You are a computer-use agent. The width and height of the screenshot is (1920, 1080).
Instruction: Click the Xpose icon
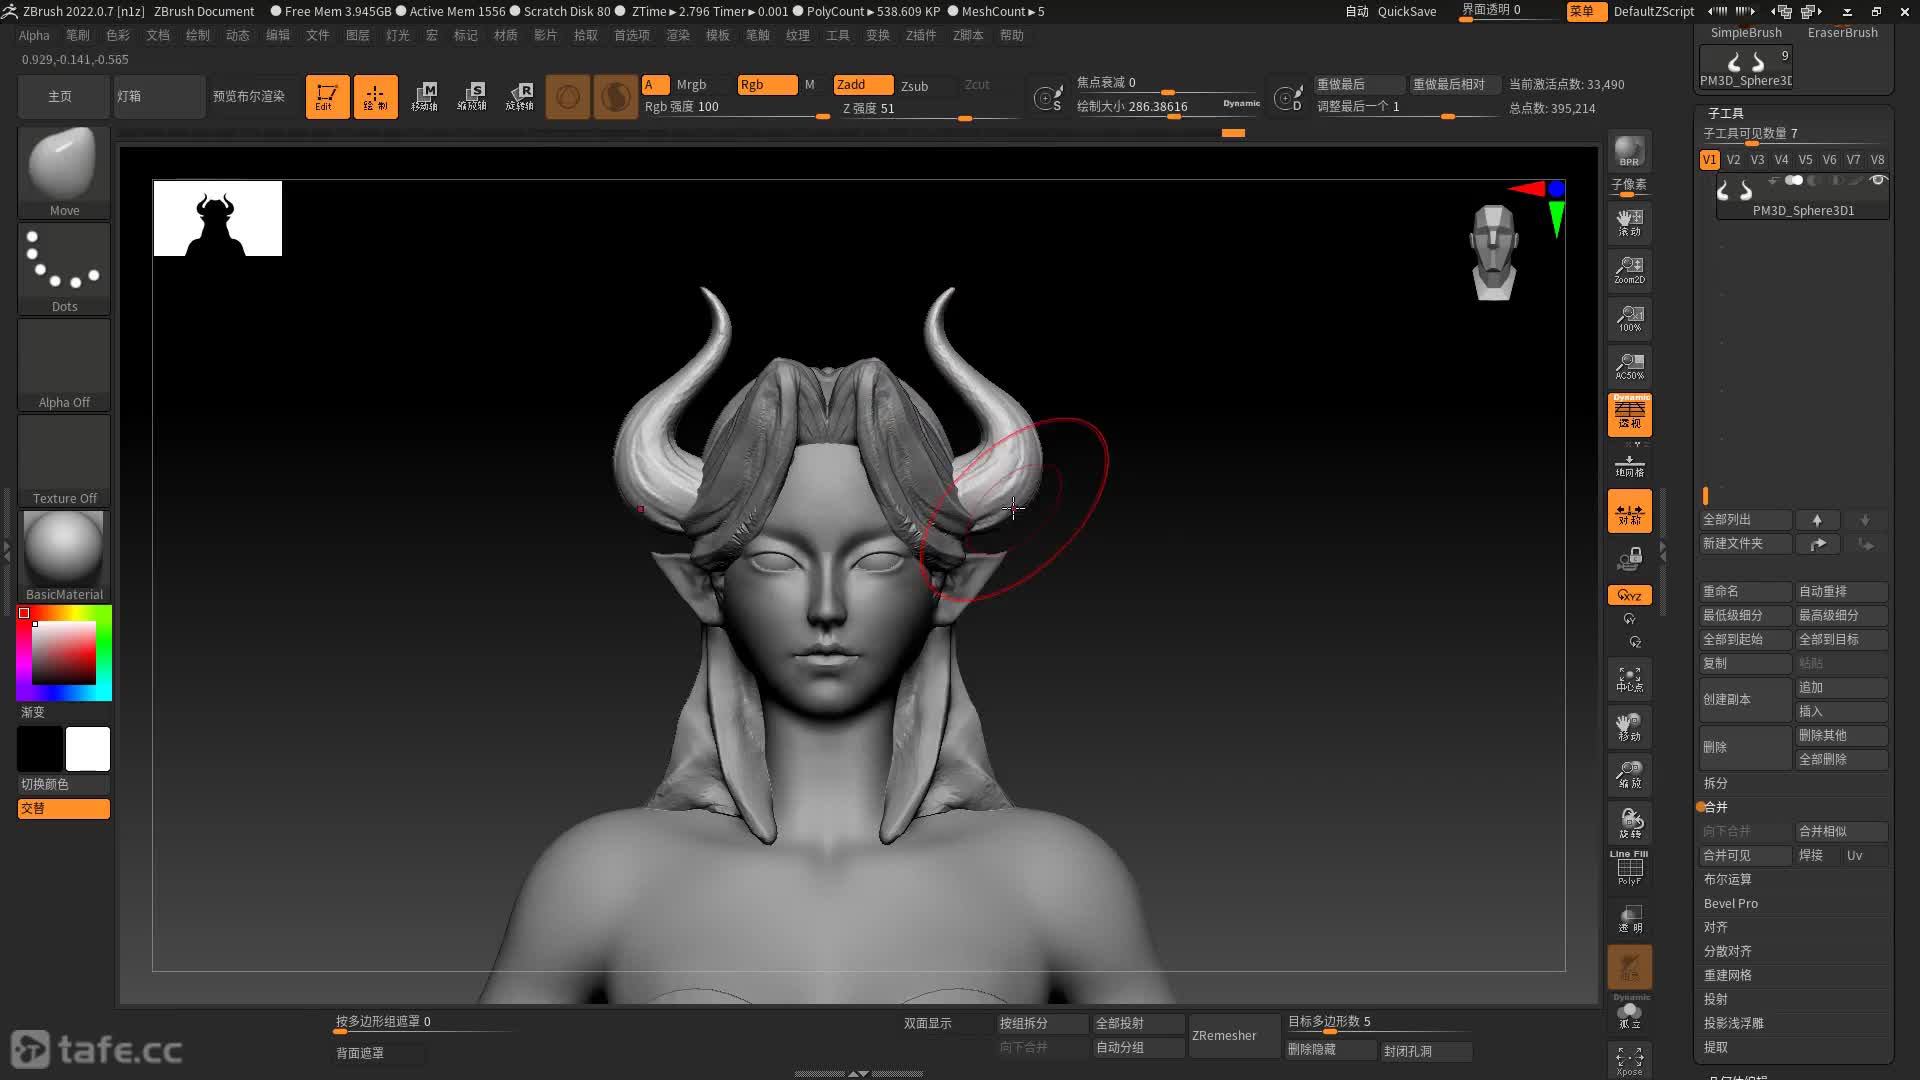pyautogui.click(x=1630, y=1061)
